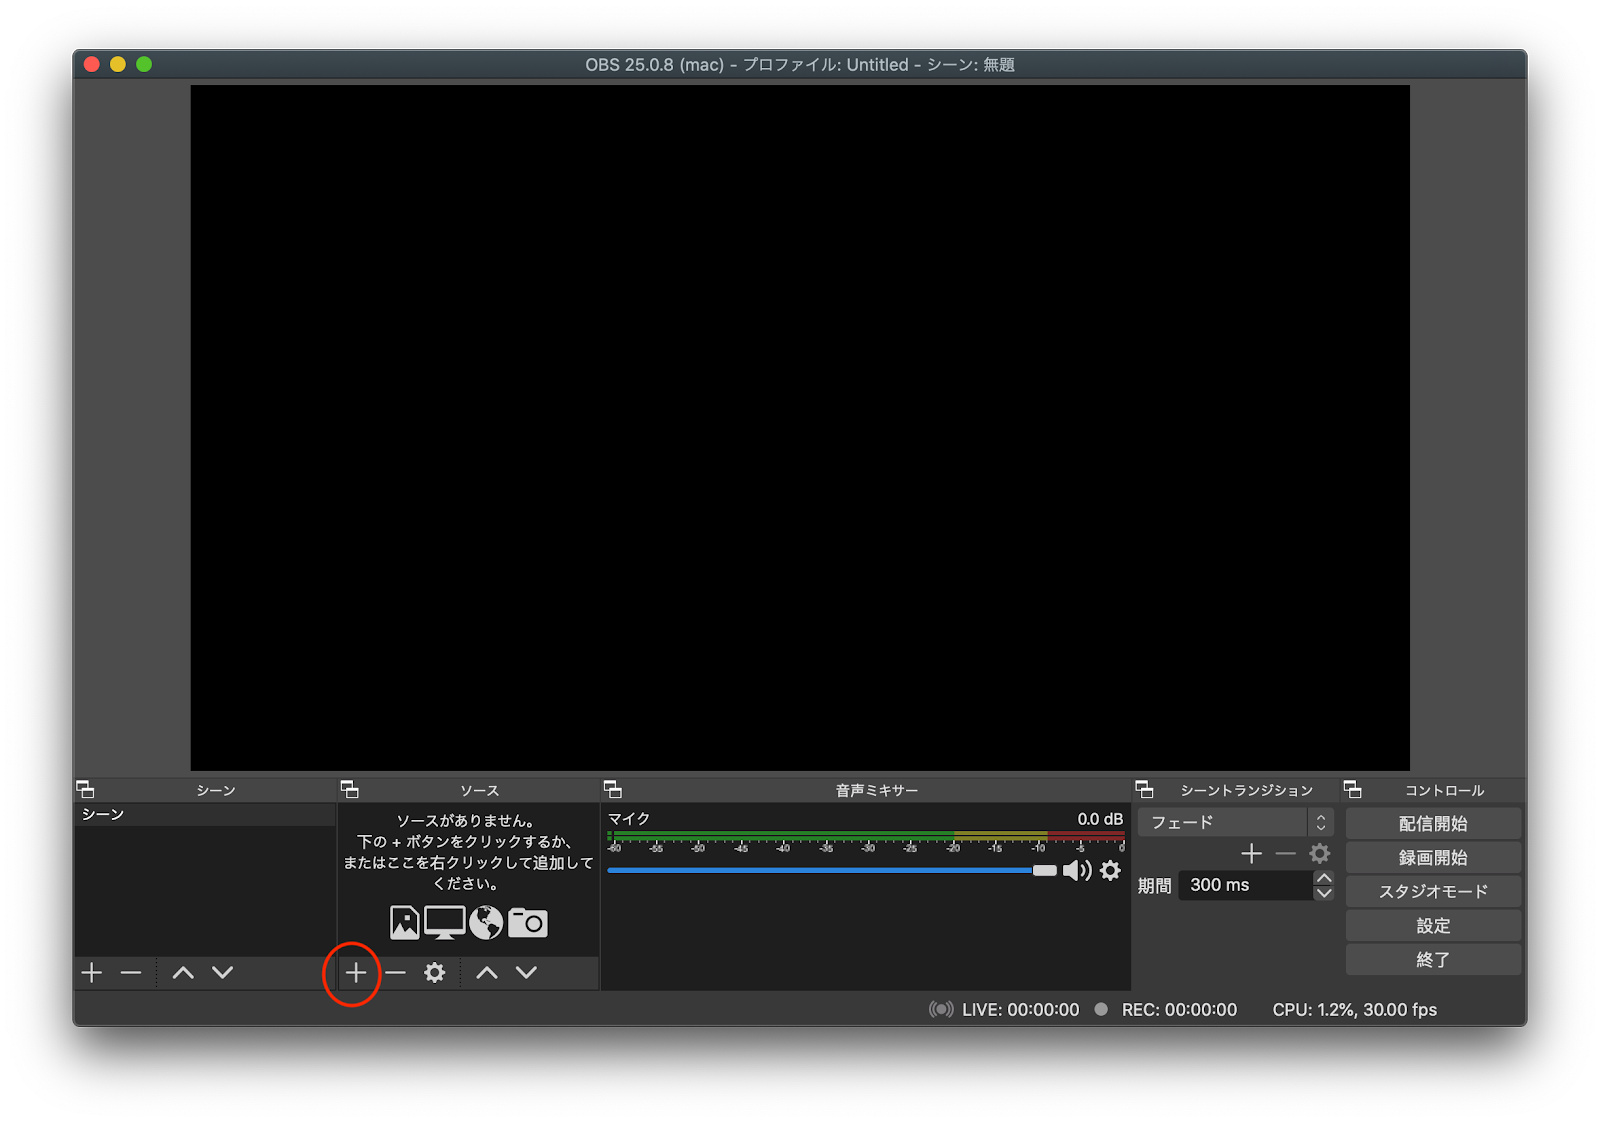Click the image source icon
The height and width of the screenshot is (1123, 1600).
click(405, 922)
